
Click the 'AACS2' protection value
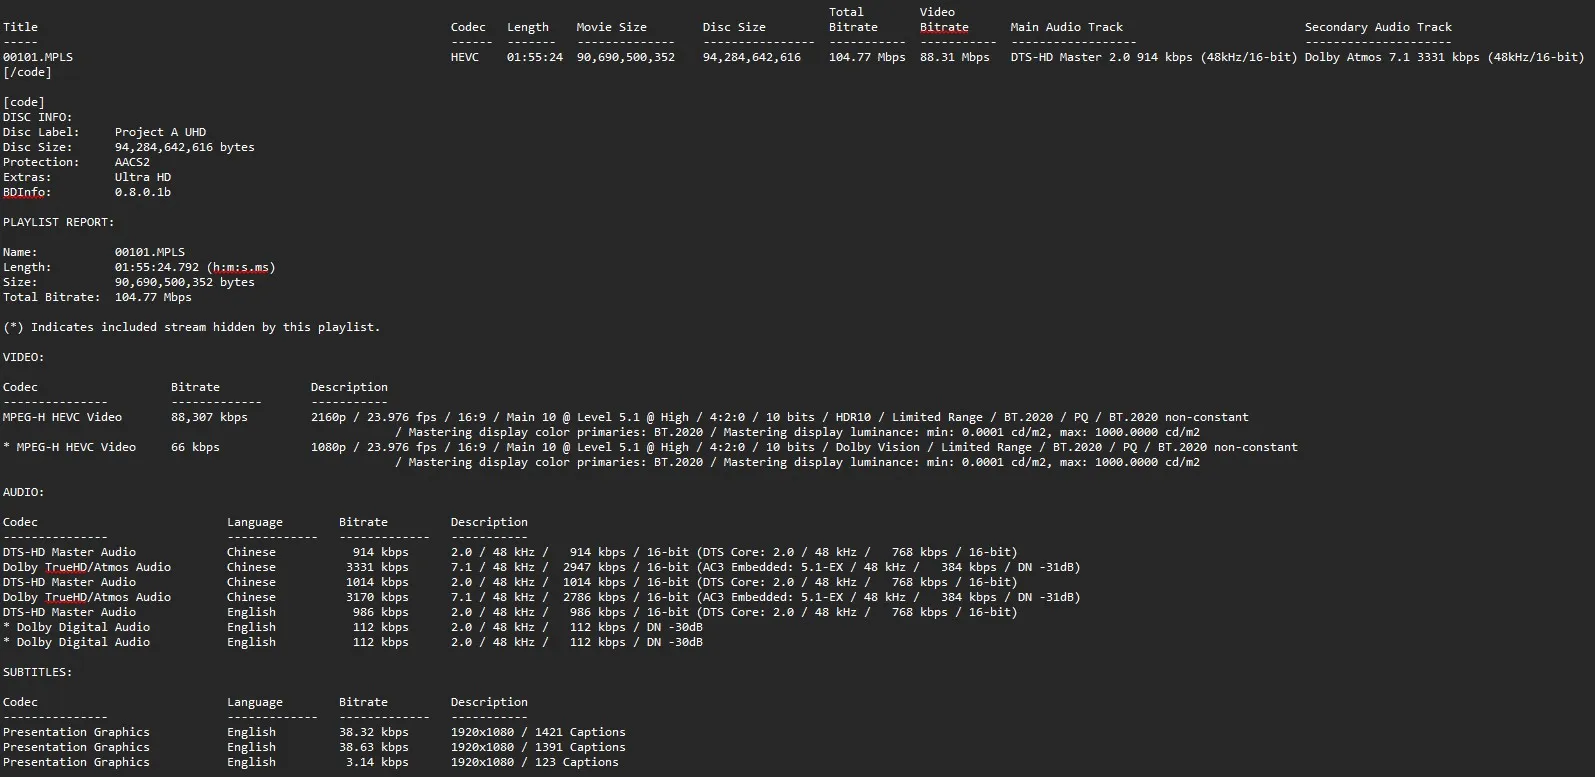(132, 162)
